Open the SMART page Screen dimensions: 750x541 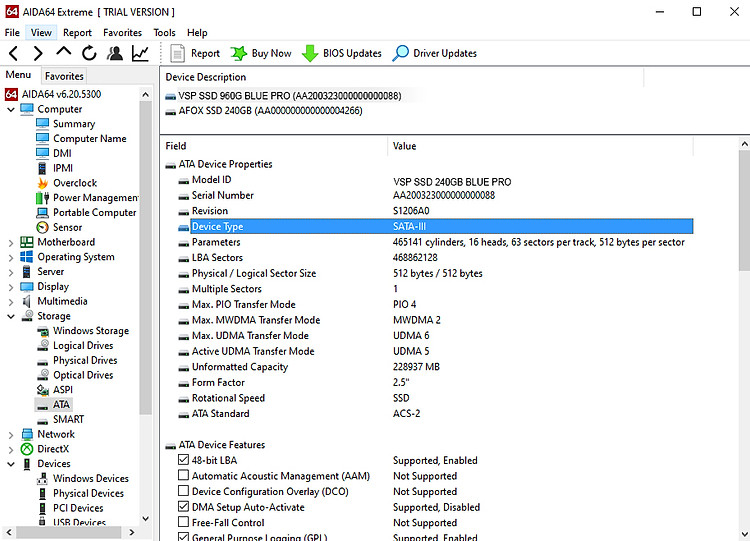68,420
